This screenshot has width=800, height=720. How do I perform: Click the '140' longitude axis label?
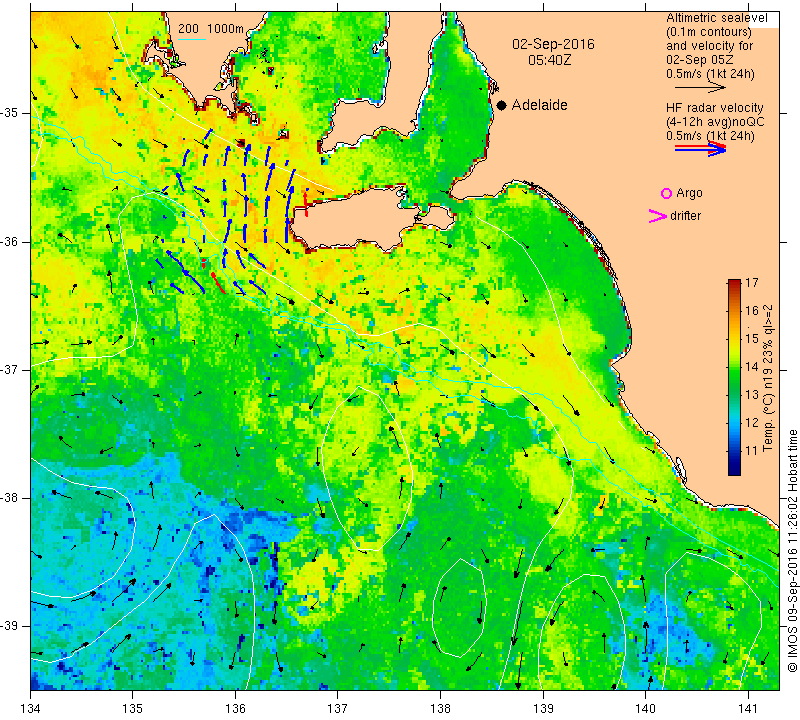pyautogui.click(x=645, y=708)
